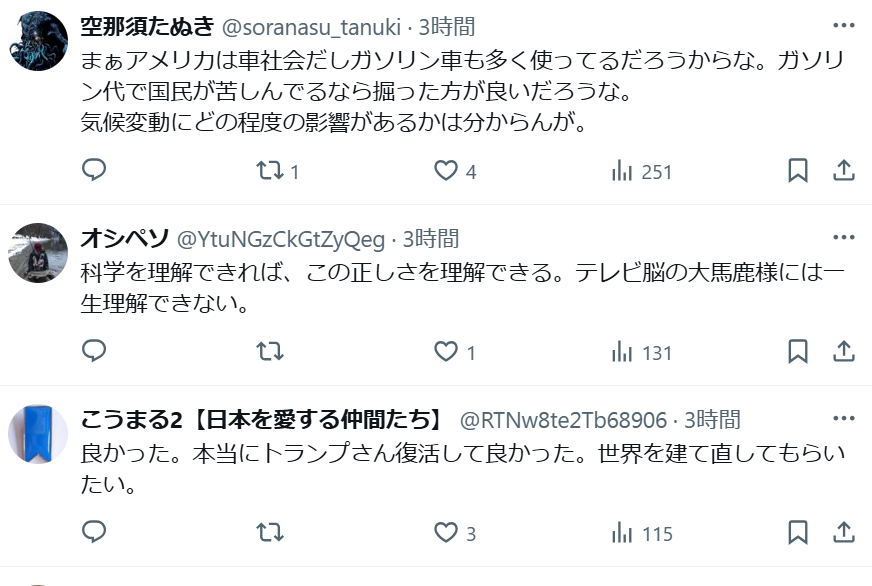Viewport: 872px width, 586px height.
Task: View analytics showing 251 views
Action: pos(641,171)
